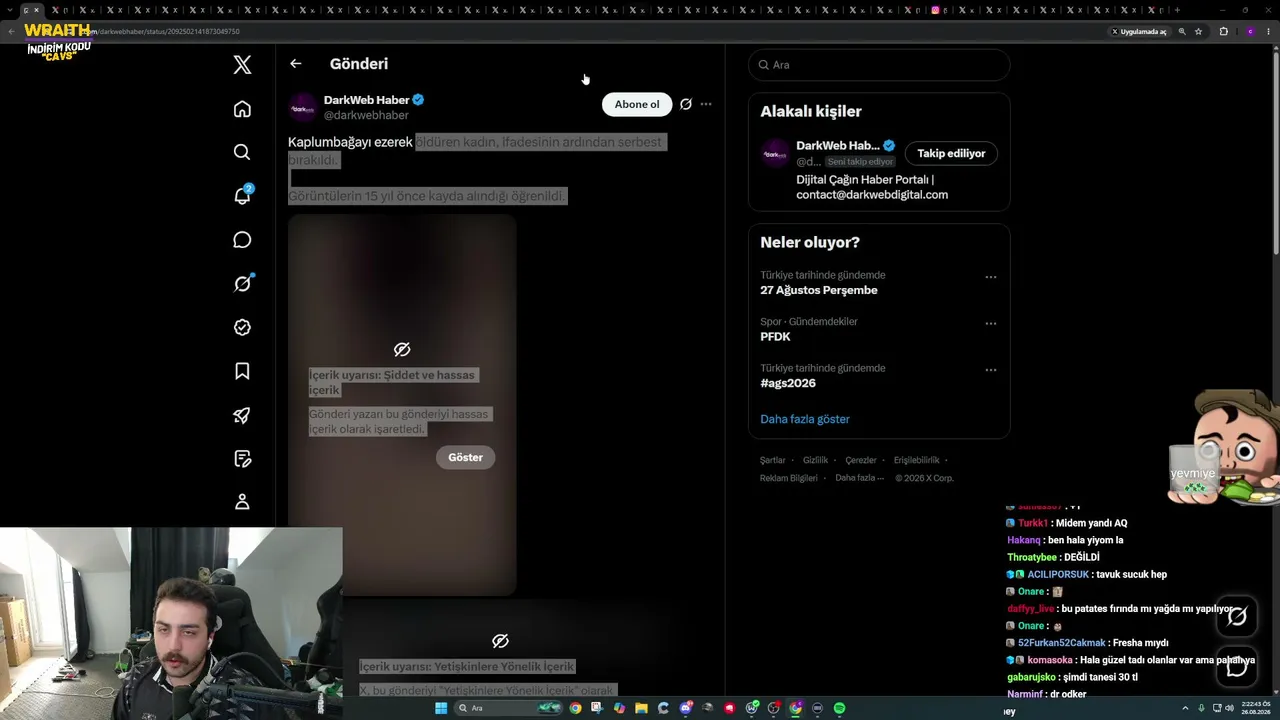Open the PFDK trending topic

point(775,337)
